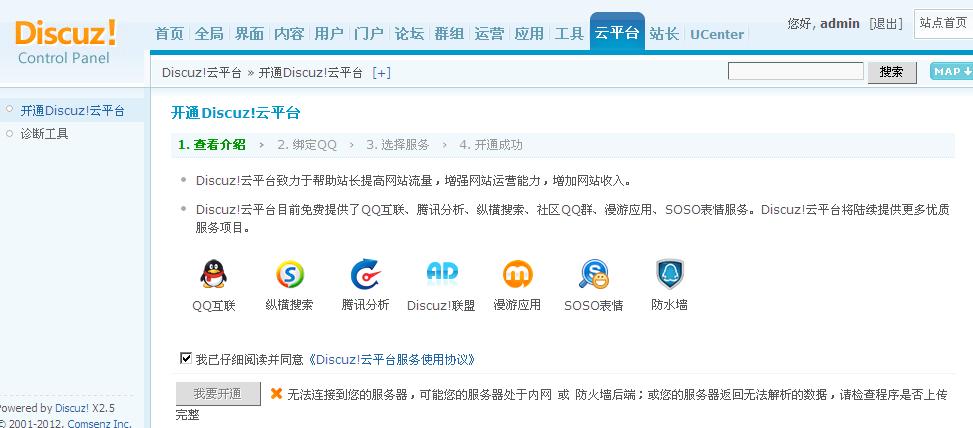This screenshot has height=428, width=973.
Task: Click the Discuz! link in the footer
Action: click(x=72, y=408)
